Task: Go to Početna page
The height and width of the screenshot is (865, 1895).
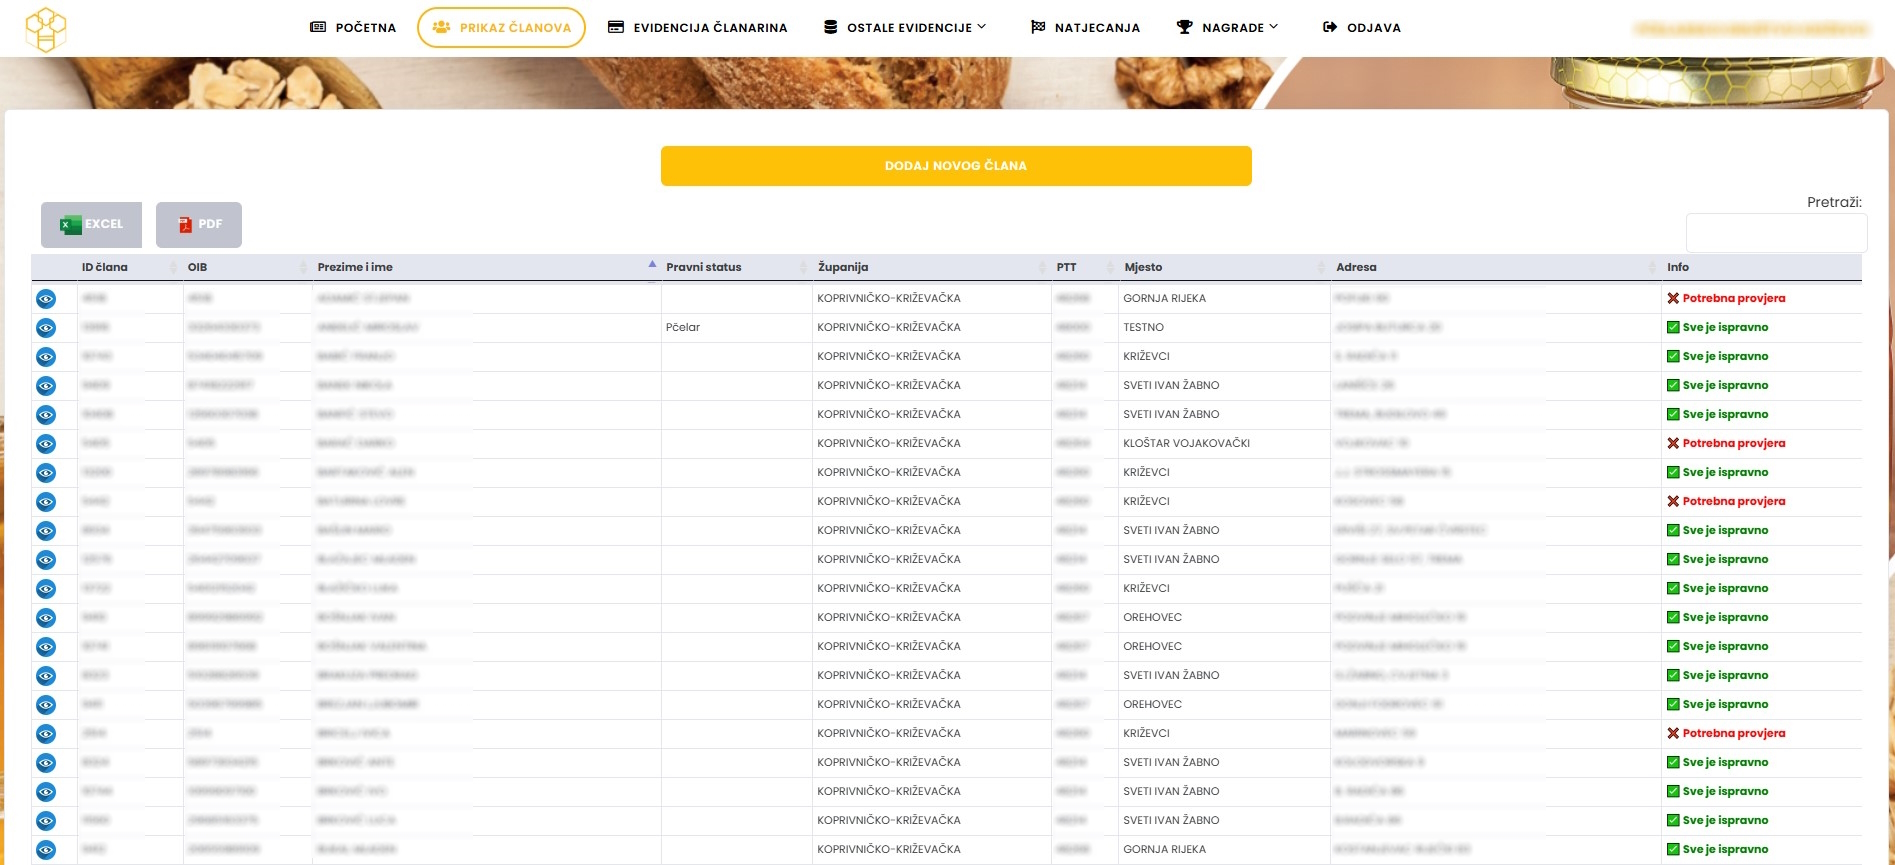Action: (353, 28)
